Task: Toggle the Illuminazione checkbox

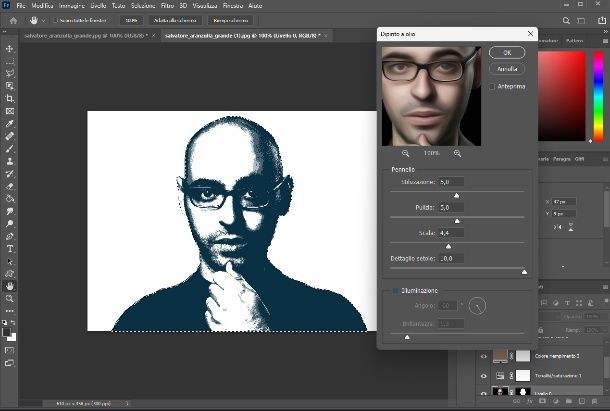Action: (x=395, y=291)
